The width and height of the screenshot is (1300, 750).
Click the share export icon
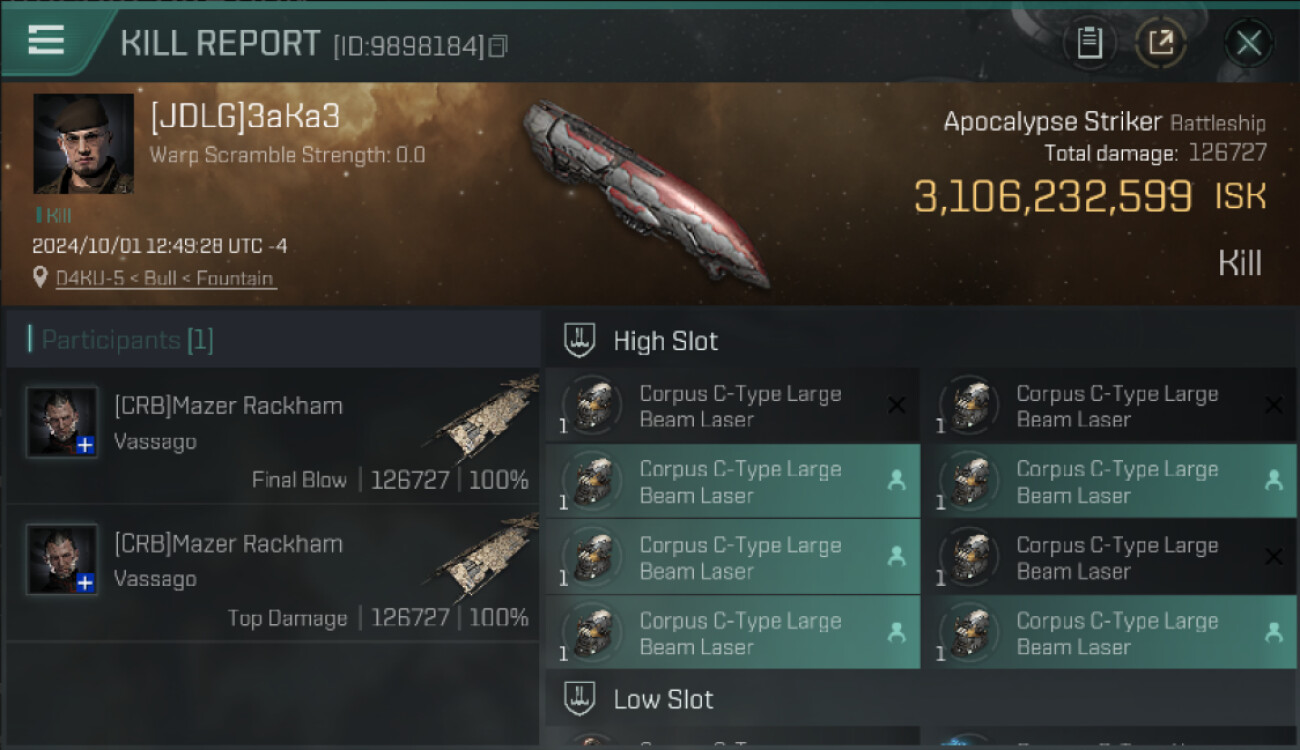(x=1161, y=43)
